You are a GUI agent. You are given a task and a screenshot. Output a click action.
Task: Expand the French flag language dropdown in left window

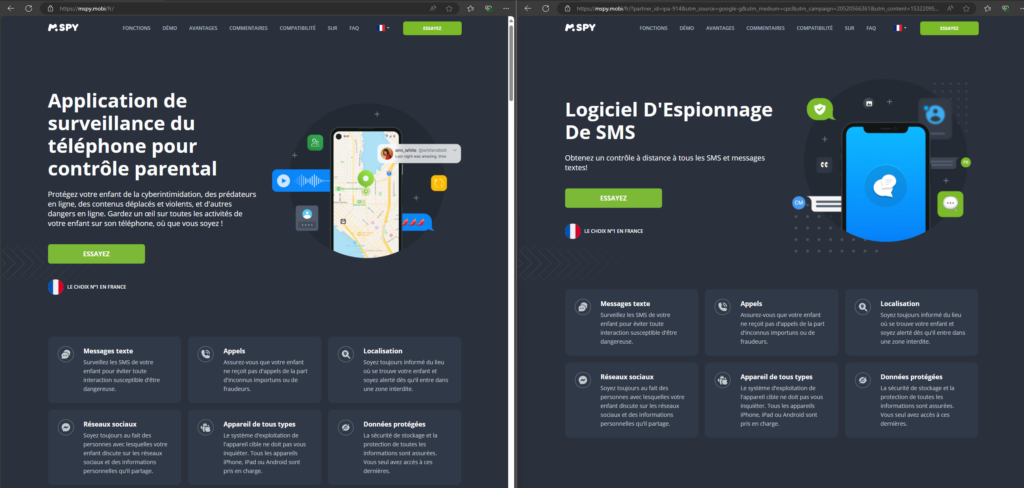pyautogui.click(x=383, y=28)
